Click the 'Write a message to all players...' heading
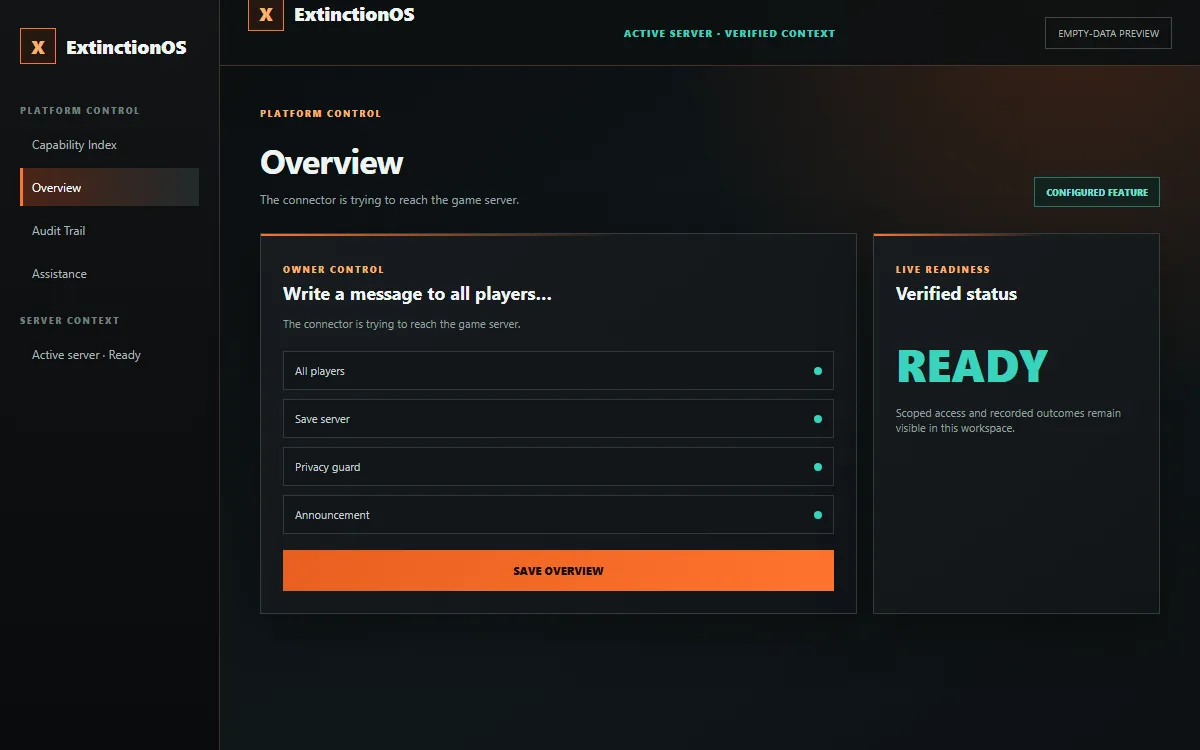1200x750 pixels. click(417, 294)
